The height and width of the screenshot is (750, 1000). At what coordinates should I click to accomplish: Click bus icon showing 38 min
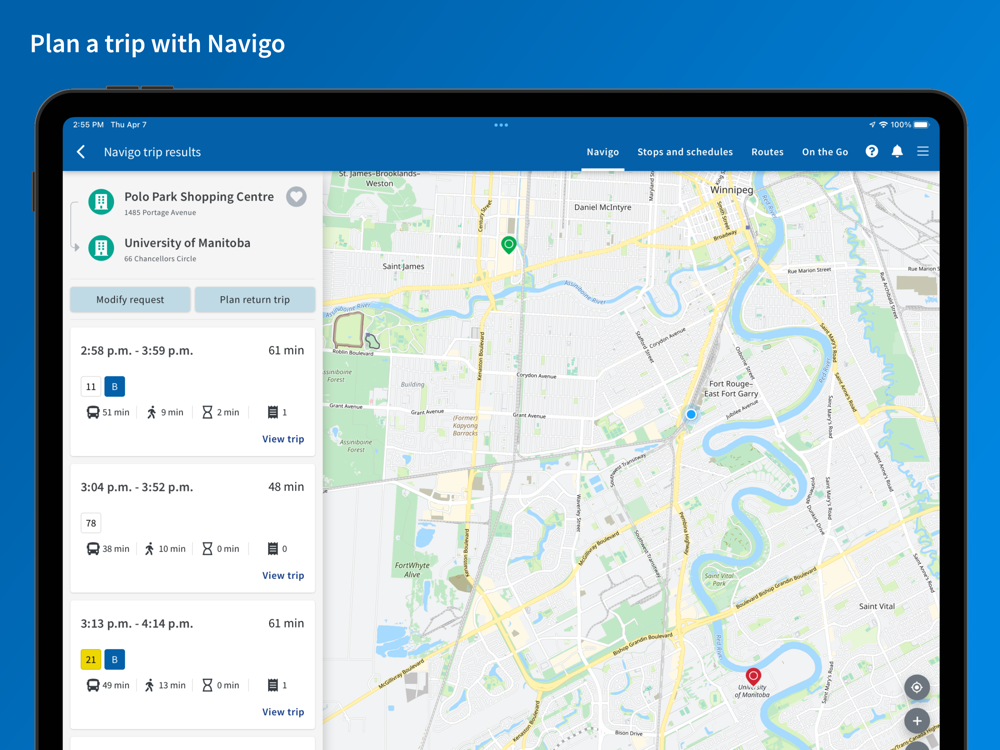click(x=93, y=549)
